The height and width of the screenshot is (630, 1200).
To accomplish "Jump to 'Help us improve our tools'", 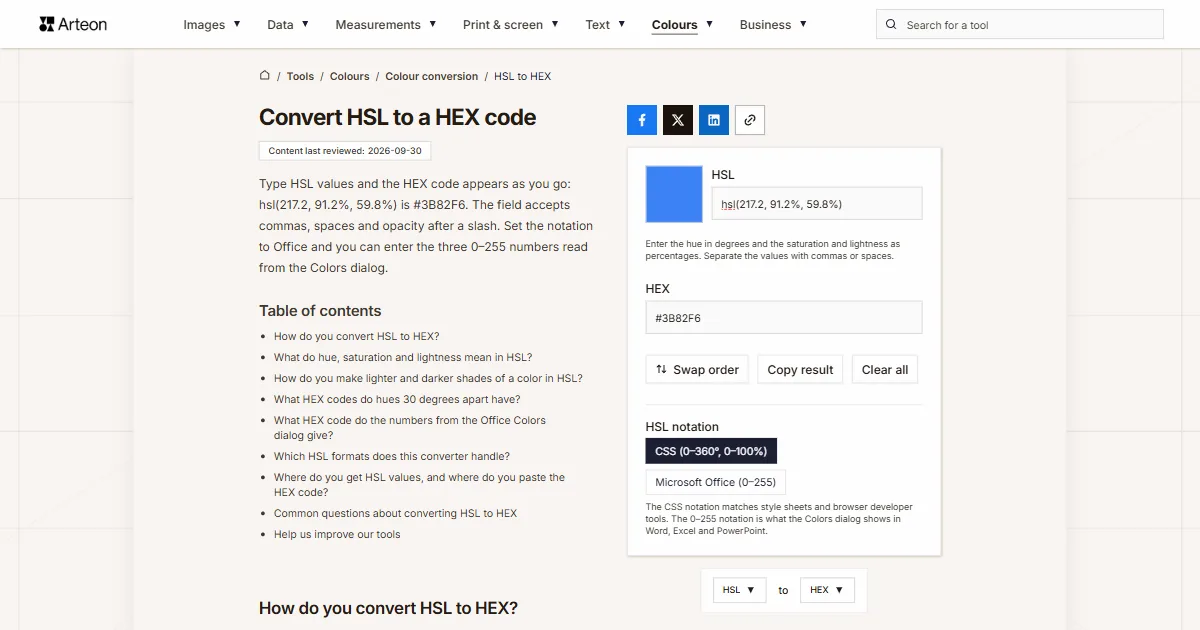I will pyautogui.click(x=337, y=534).
